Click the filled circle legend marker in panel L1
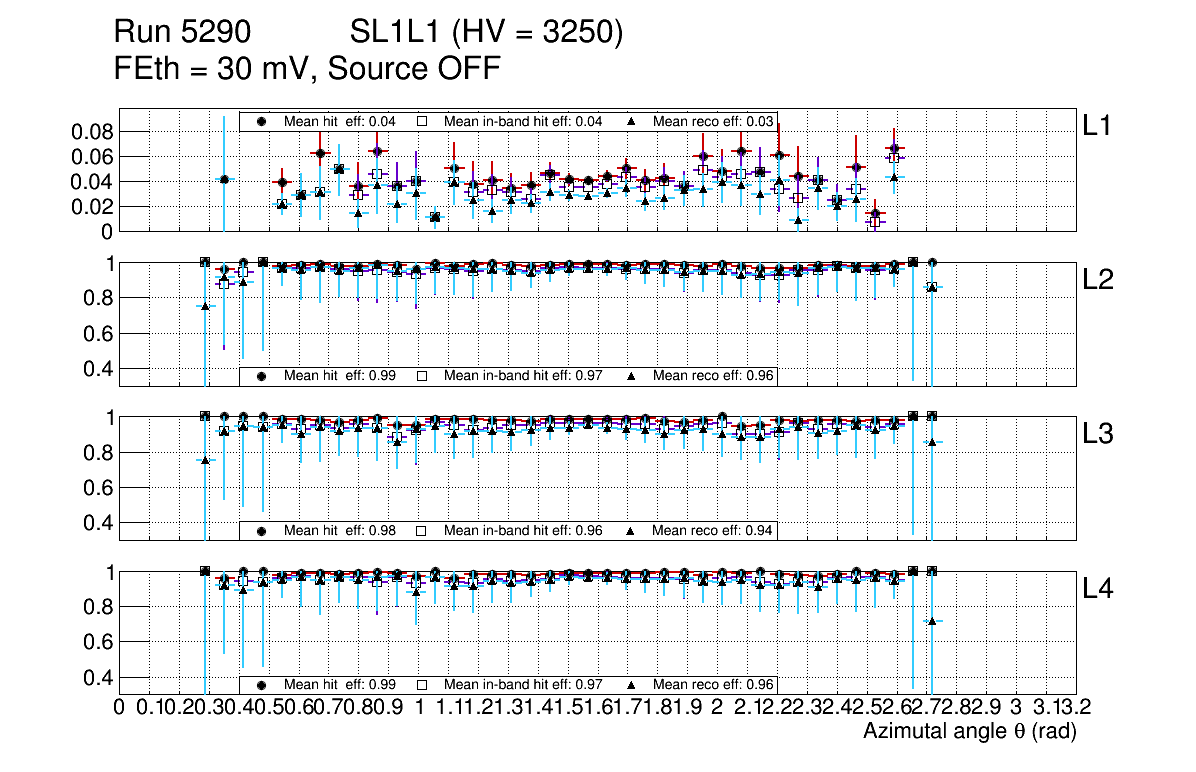This screenshot has width=1196, height=772. pos(262,121)
